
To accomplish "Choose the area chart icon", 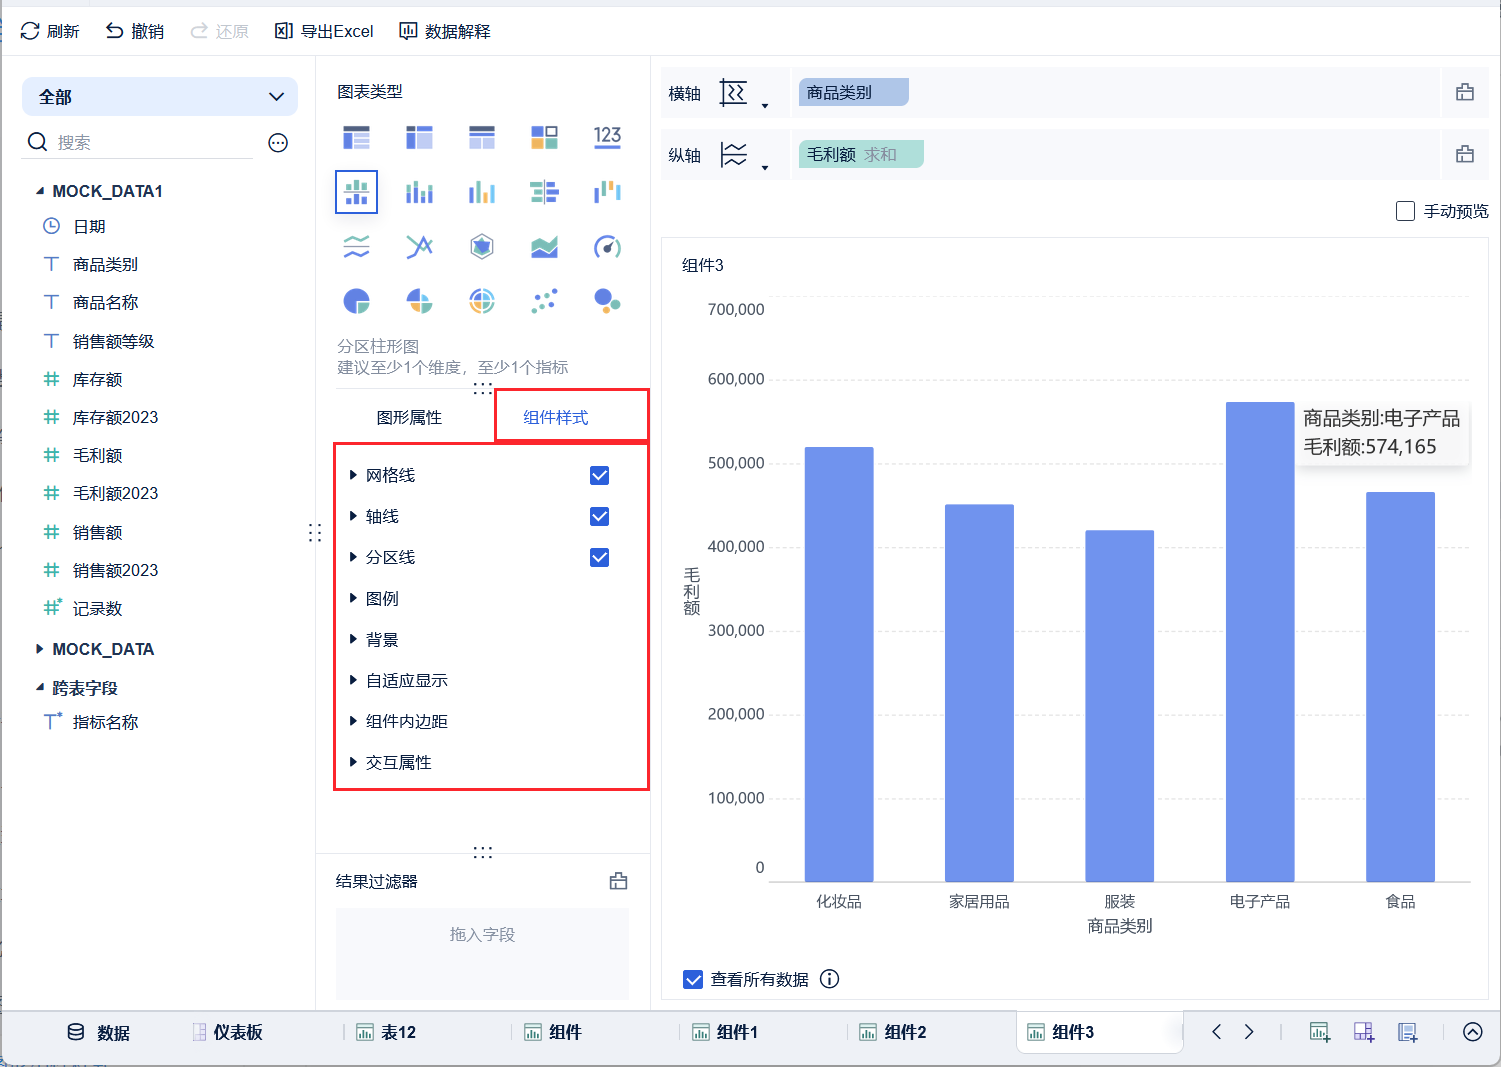I will [544, 247].
